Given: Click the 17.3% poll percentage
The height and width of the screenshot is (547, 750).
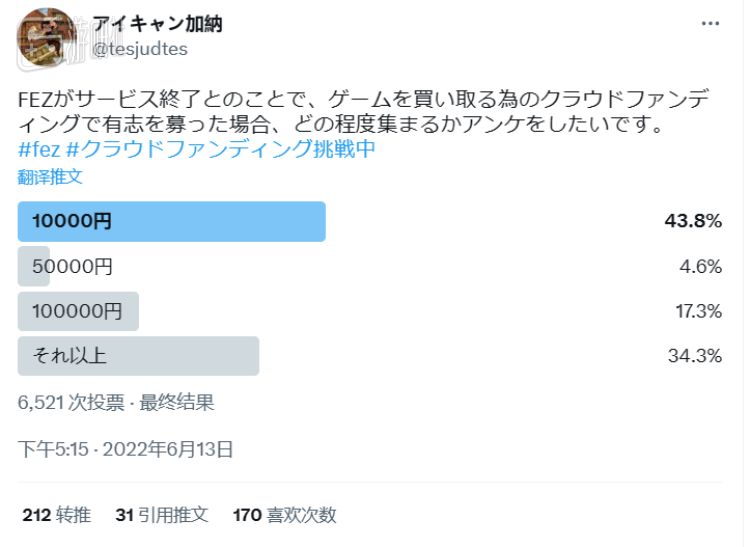Looking at the screenshot, I should coord(698,312).
